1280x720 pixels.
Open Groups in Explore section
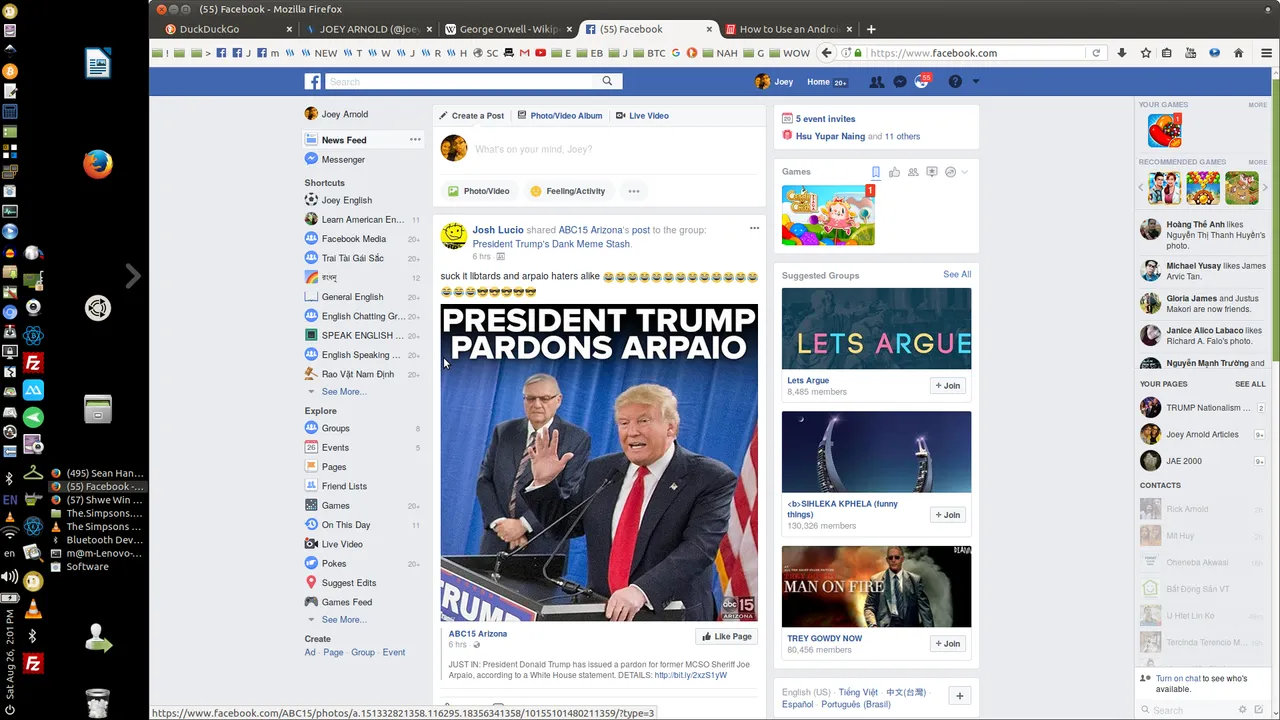click(335, 428)
